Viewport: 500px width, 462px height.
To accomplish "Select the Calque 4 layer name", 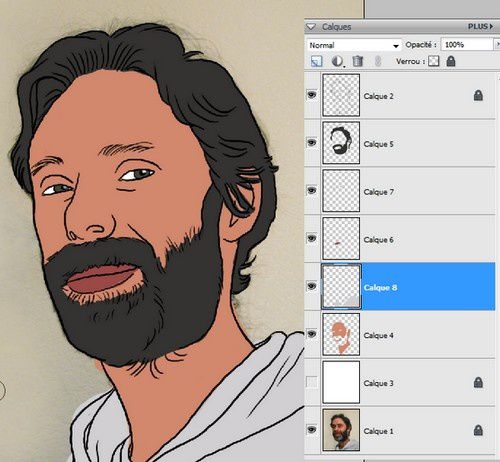I will (378, 335).
